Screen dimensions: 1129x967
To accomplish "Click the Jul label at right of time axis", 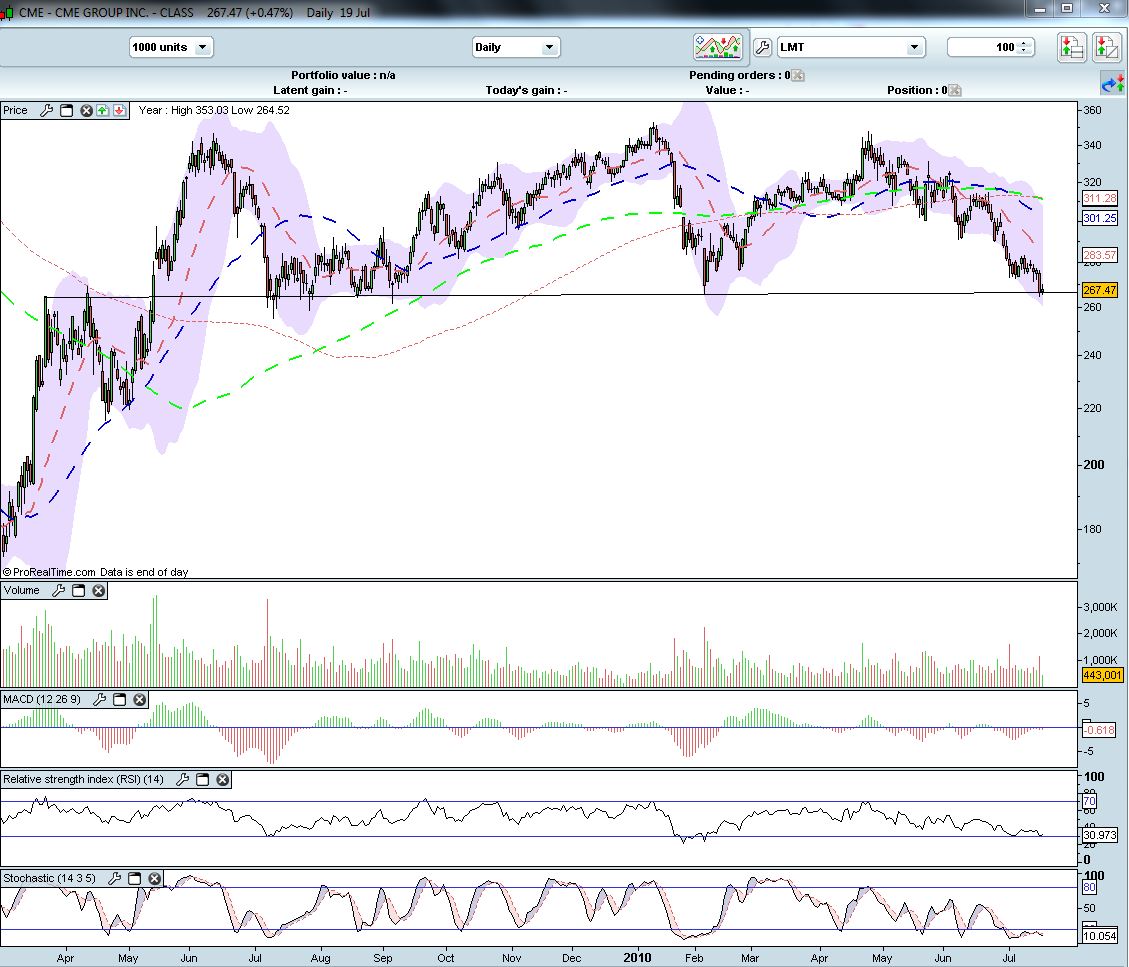I will point(1009,958).
